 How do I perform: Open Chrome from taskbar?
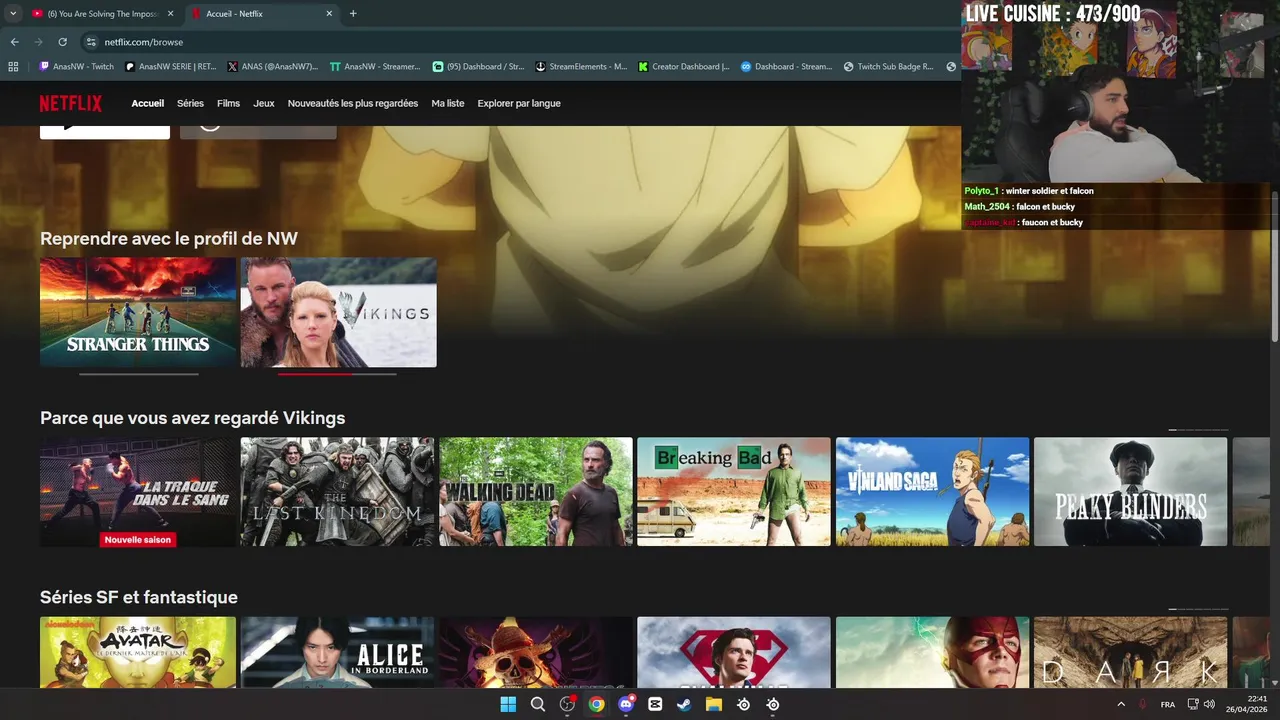[596, 704]
